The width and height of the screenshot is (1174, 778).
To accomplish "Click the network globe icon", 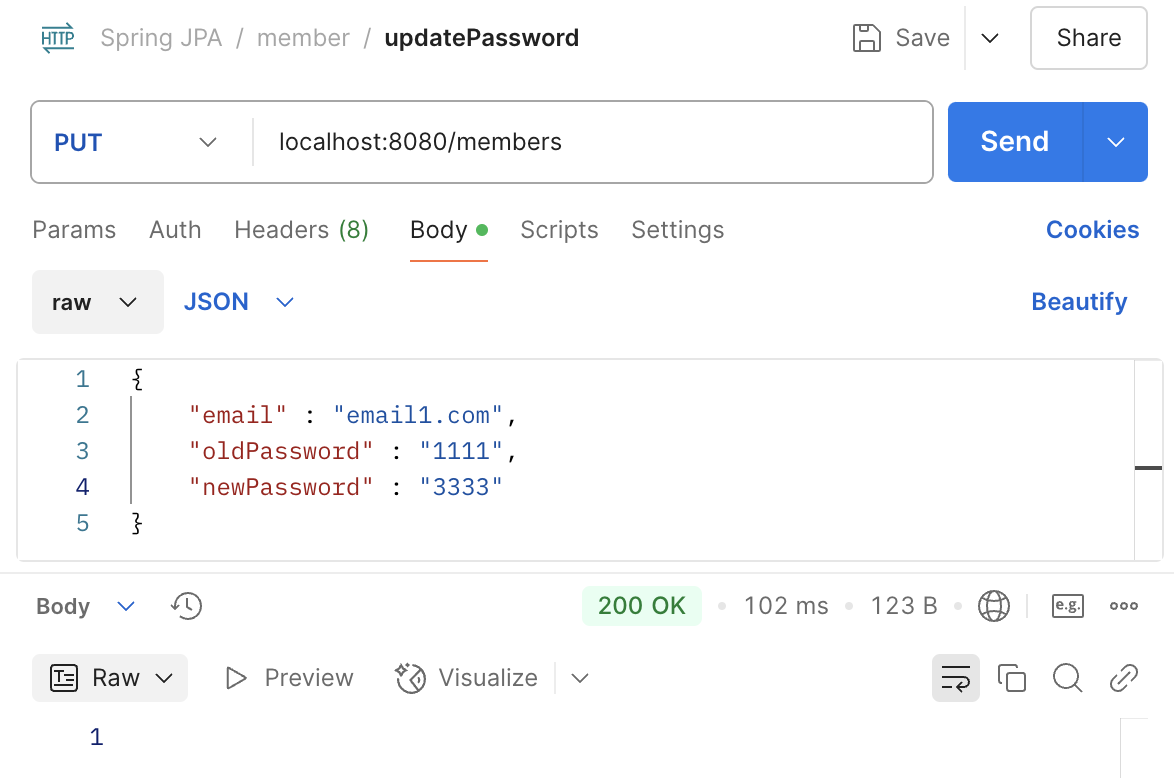I will 993,606.
